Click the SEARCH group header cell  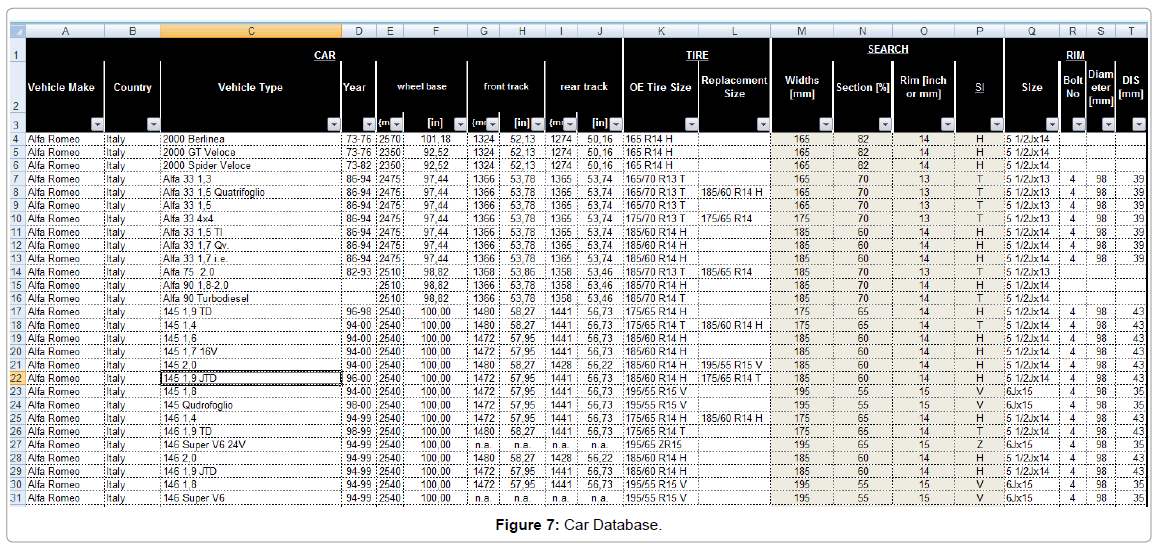click(x=887, y=49)
